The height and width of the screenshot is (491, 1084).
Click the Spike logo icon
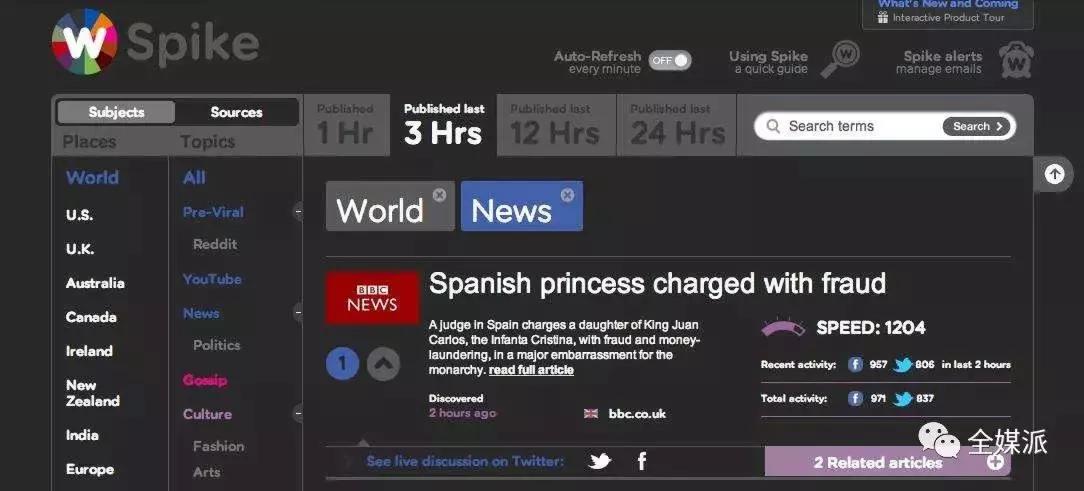pos(84,42)
